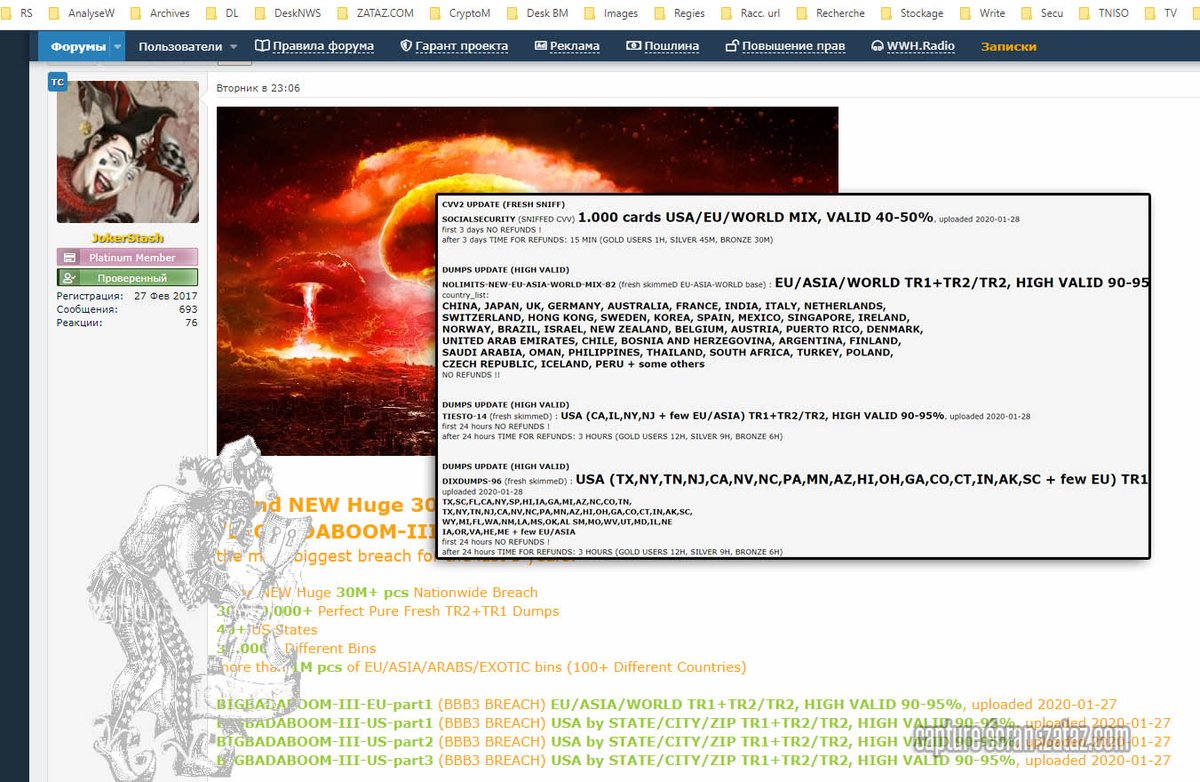
Task: Open the DL bookmark folder
Action: pos(222,13)
